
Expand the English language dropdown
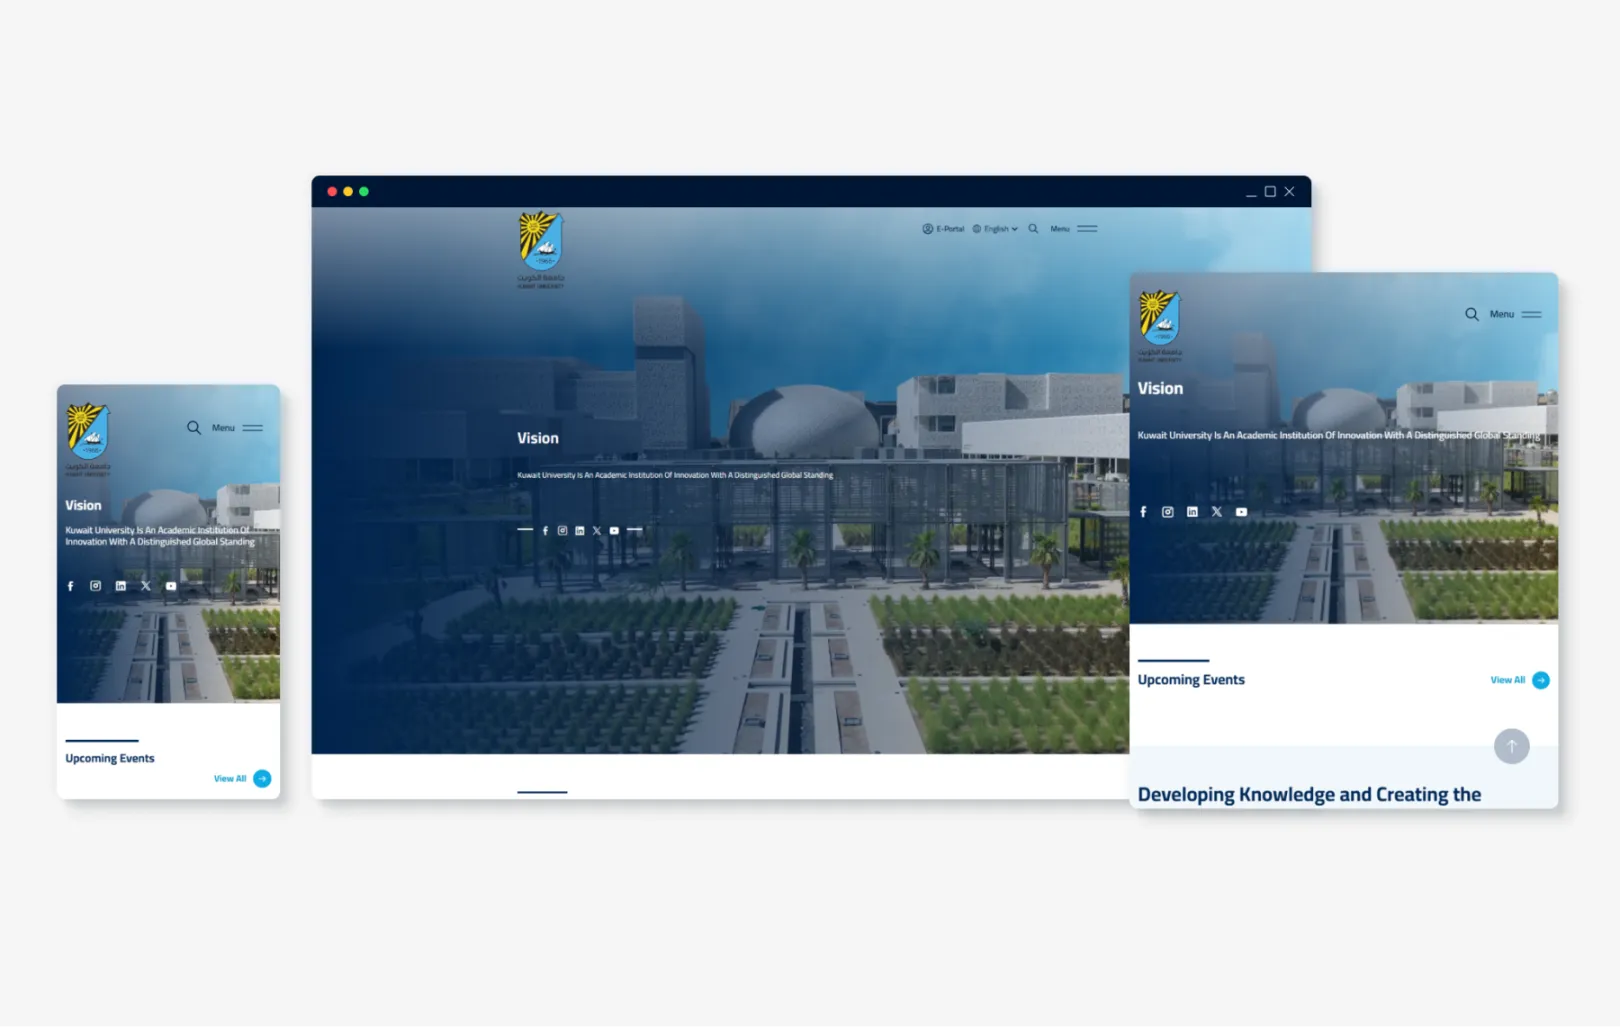(995, 229)
